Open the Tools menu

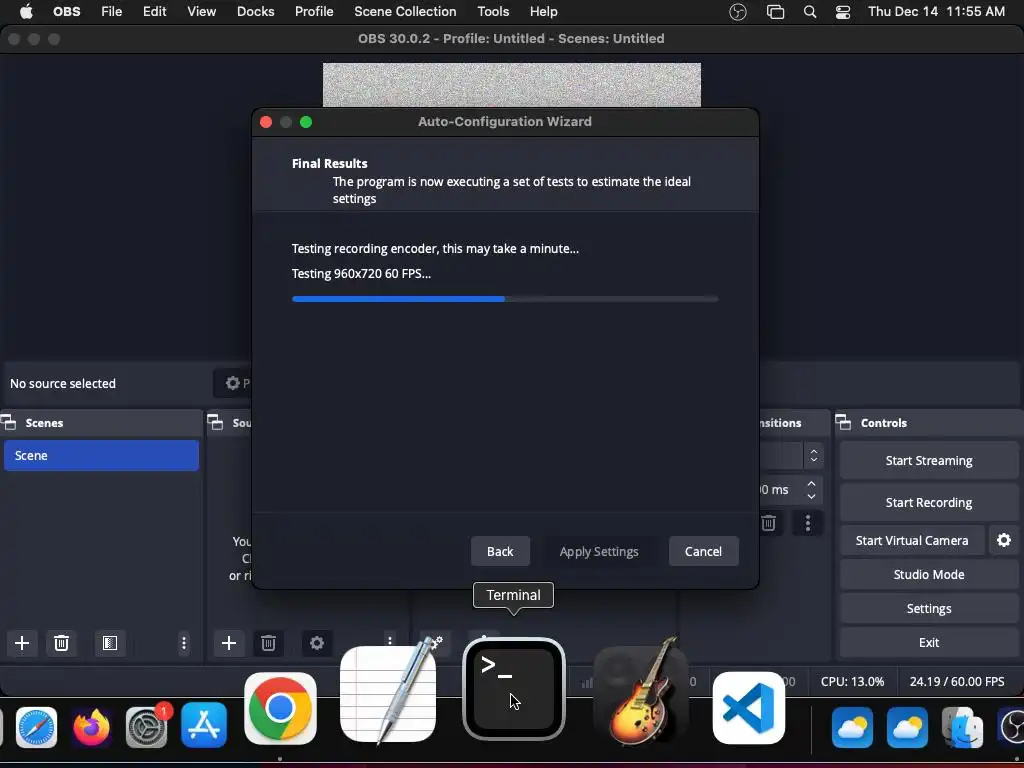point(493,12)
